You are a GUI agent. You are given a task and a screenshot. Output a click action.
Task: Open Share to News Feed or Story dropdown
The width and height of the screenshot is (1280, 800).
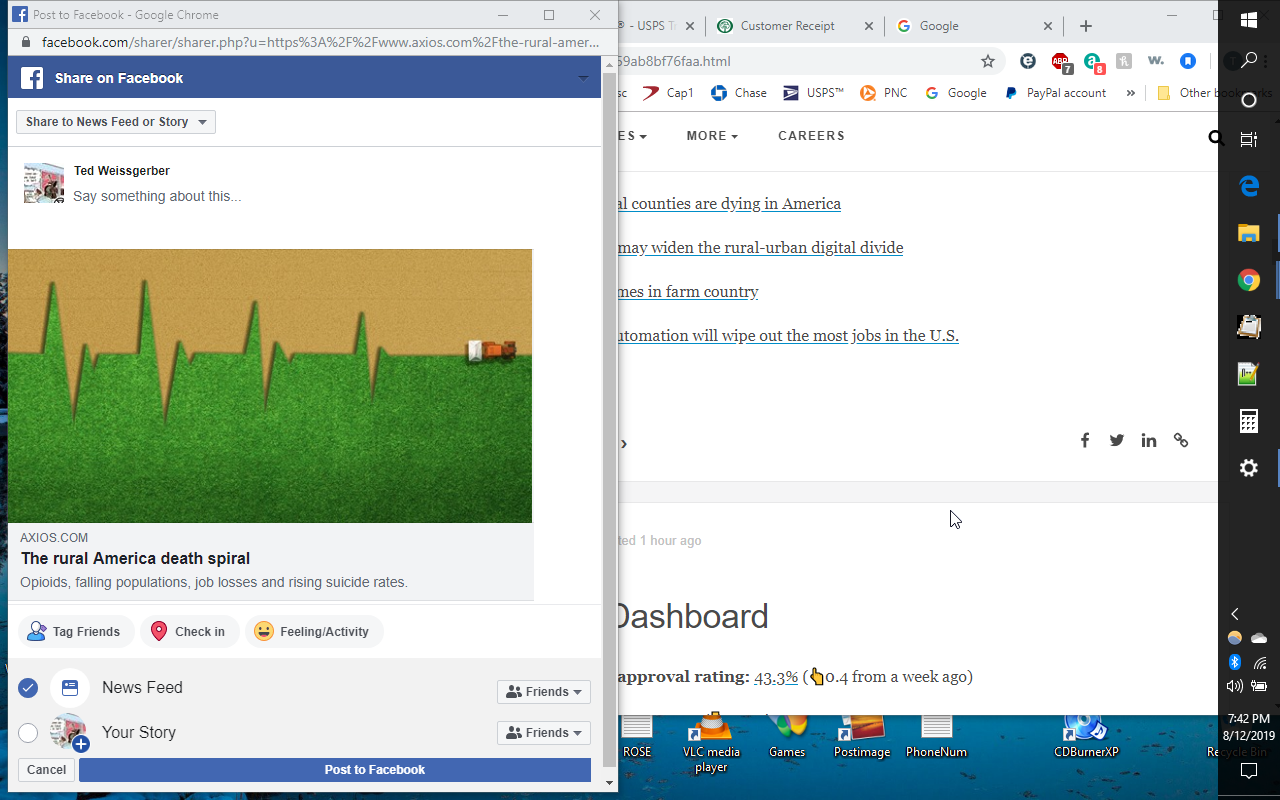click(116, 122)
